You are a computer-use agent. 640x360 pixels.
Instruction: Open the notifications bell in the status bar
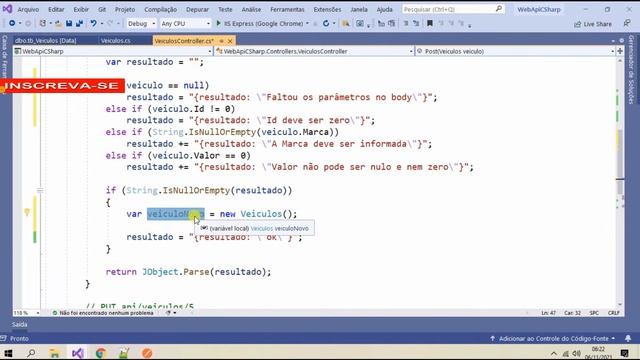[628, 338]
